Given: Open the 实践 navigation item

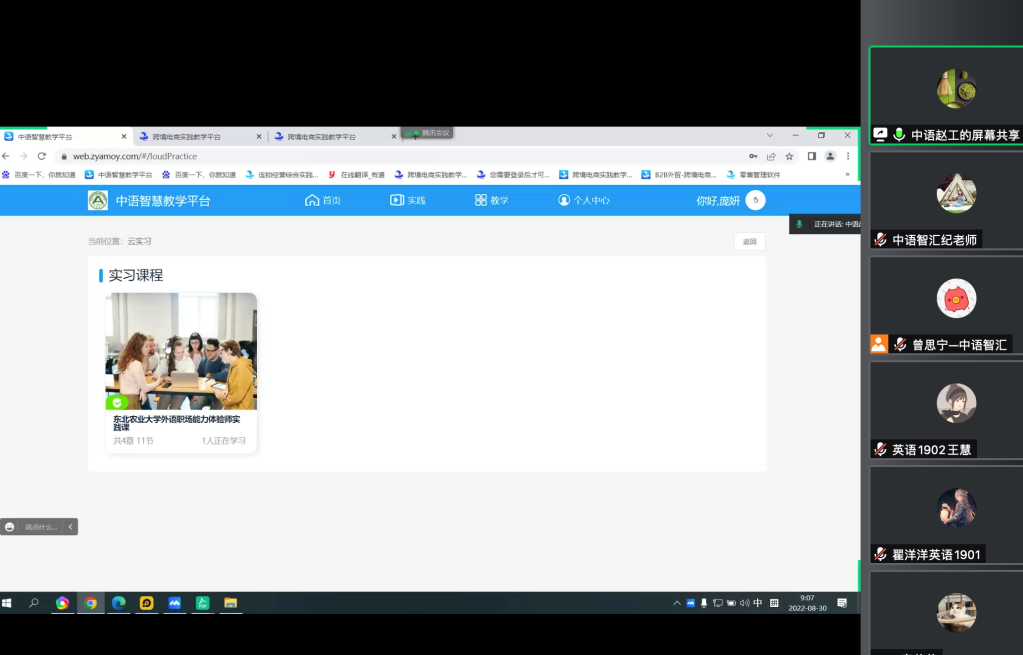Looking at the screenshot, I should pyautogui.click(x=408, y=200).
